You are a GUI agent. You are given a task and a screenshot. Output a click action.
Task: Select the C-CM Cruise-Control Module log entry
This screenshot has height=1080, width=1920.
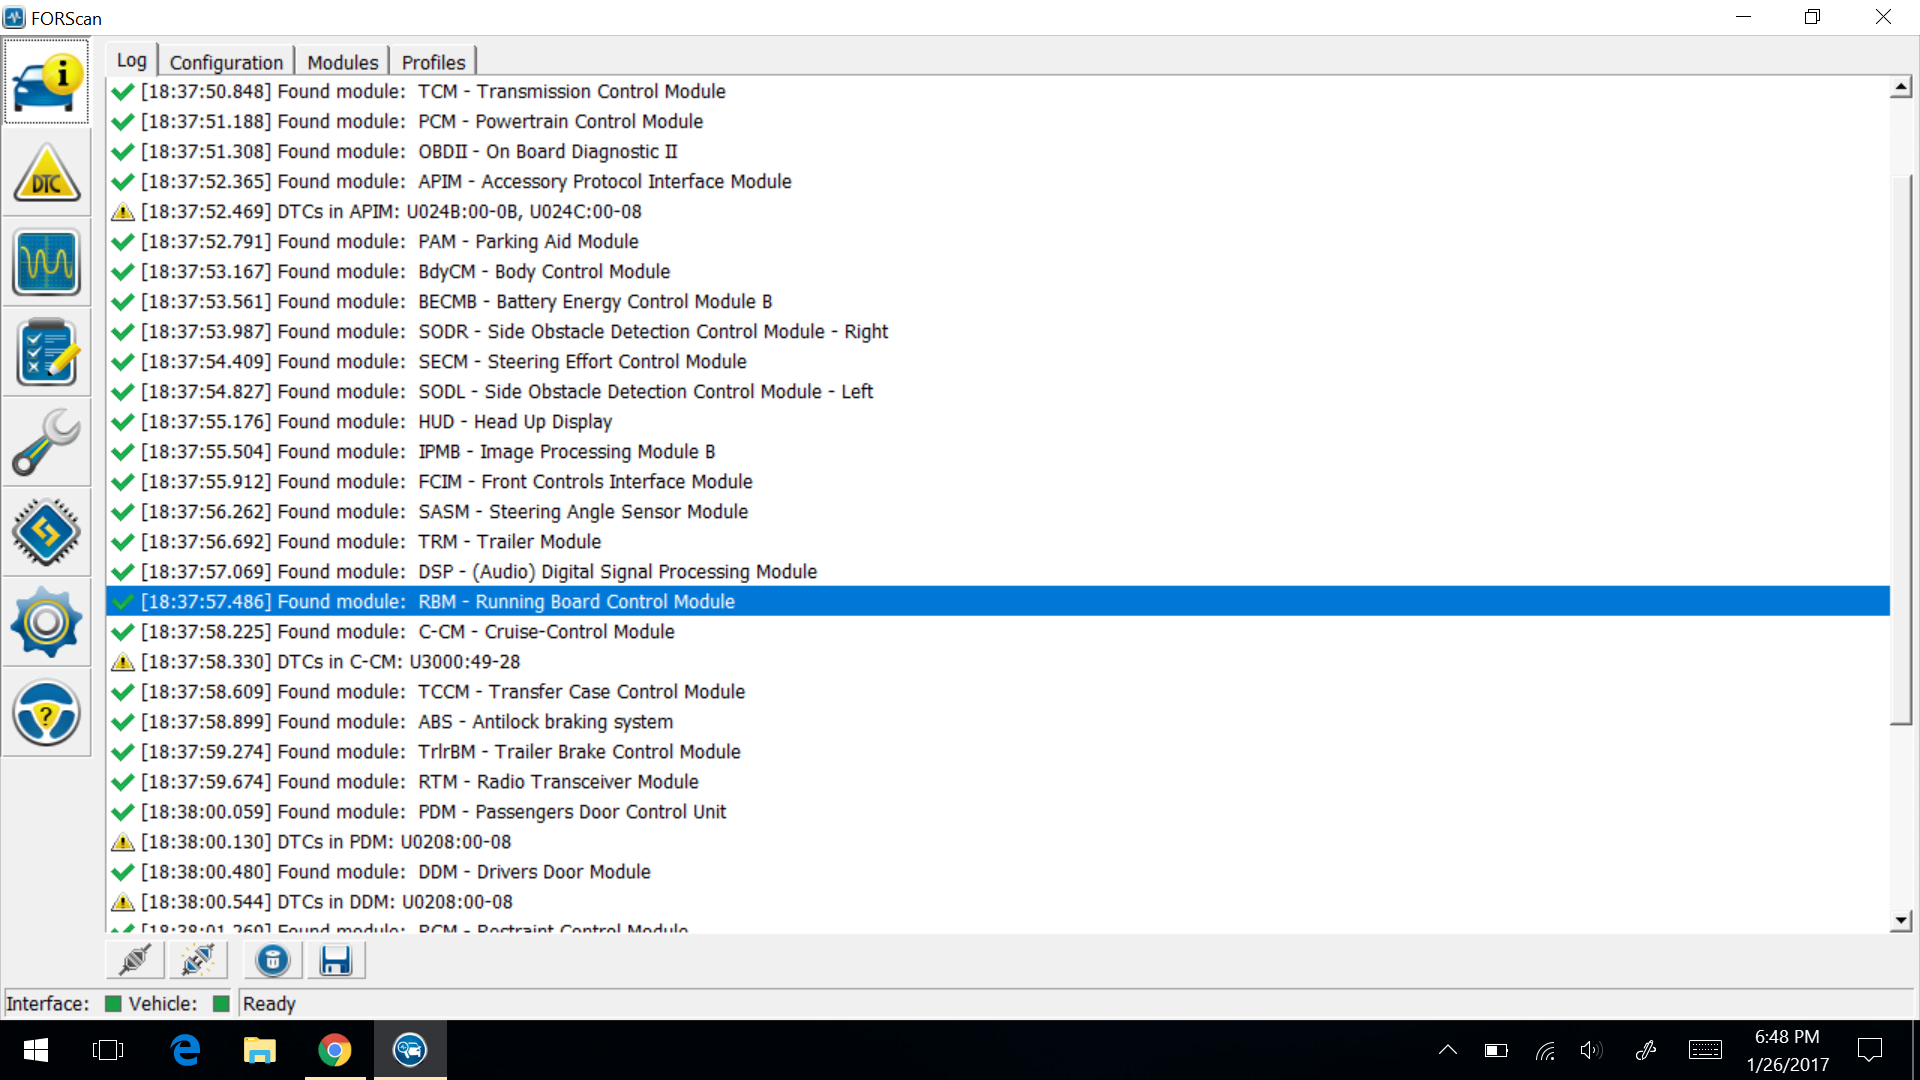pos(545,632)
